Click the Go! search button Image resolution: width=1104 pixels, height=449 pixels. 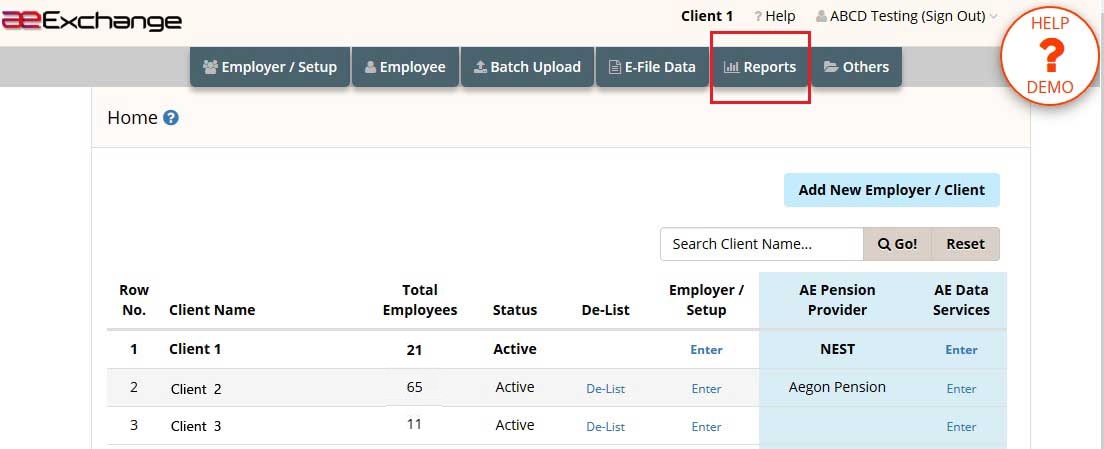click(898, 244)
